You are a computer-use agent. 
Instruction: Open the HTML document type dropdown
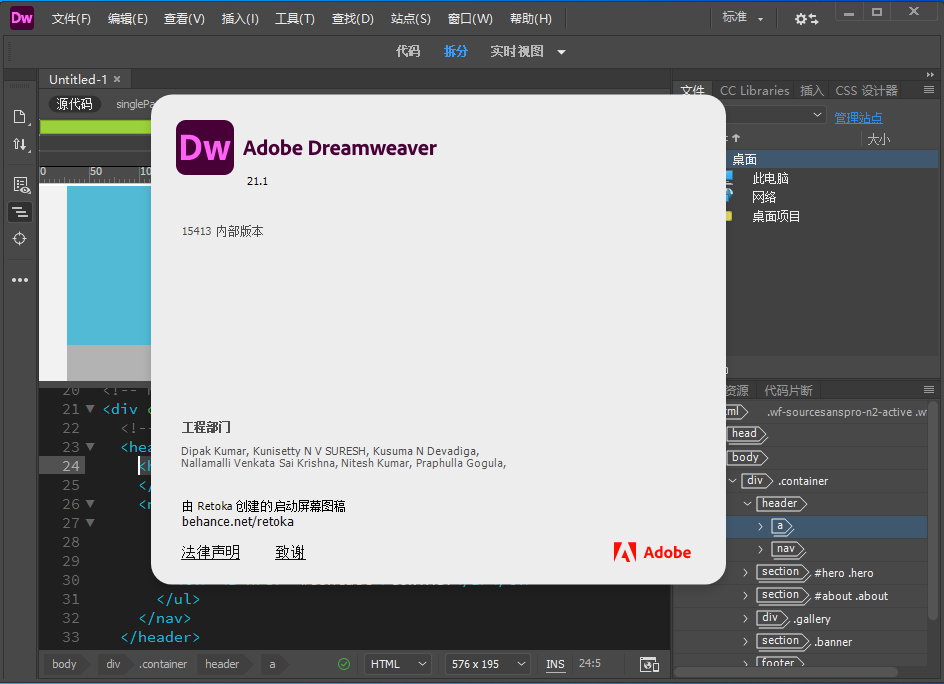[397, 664]
